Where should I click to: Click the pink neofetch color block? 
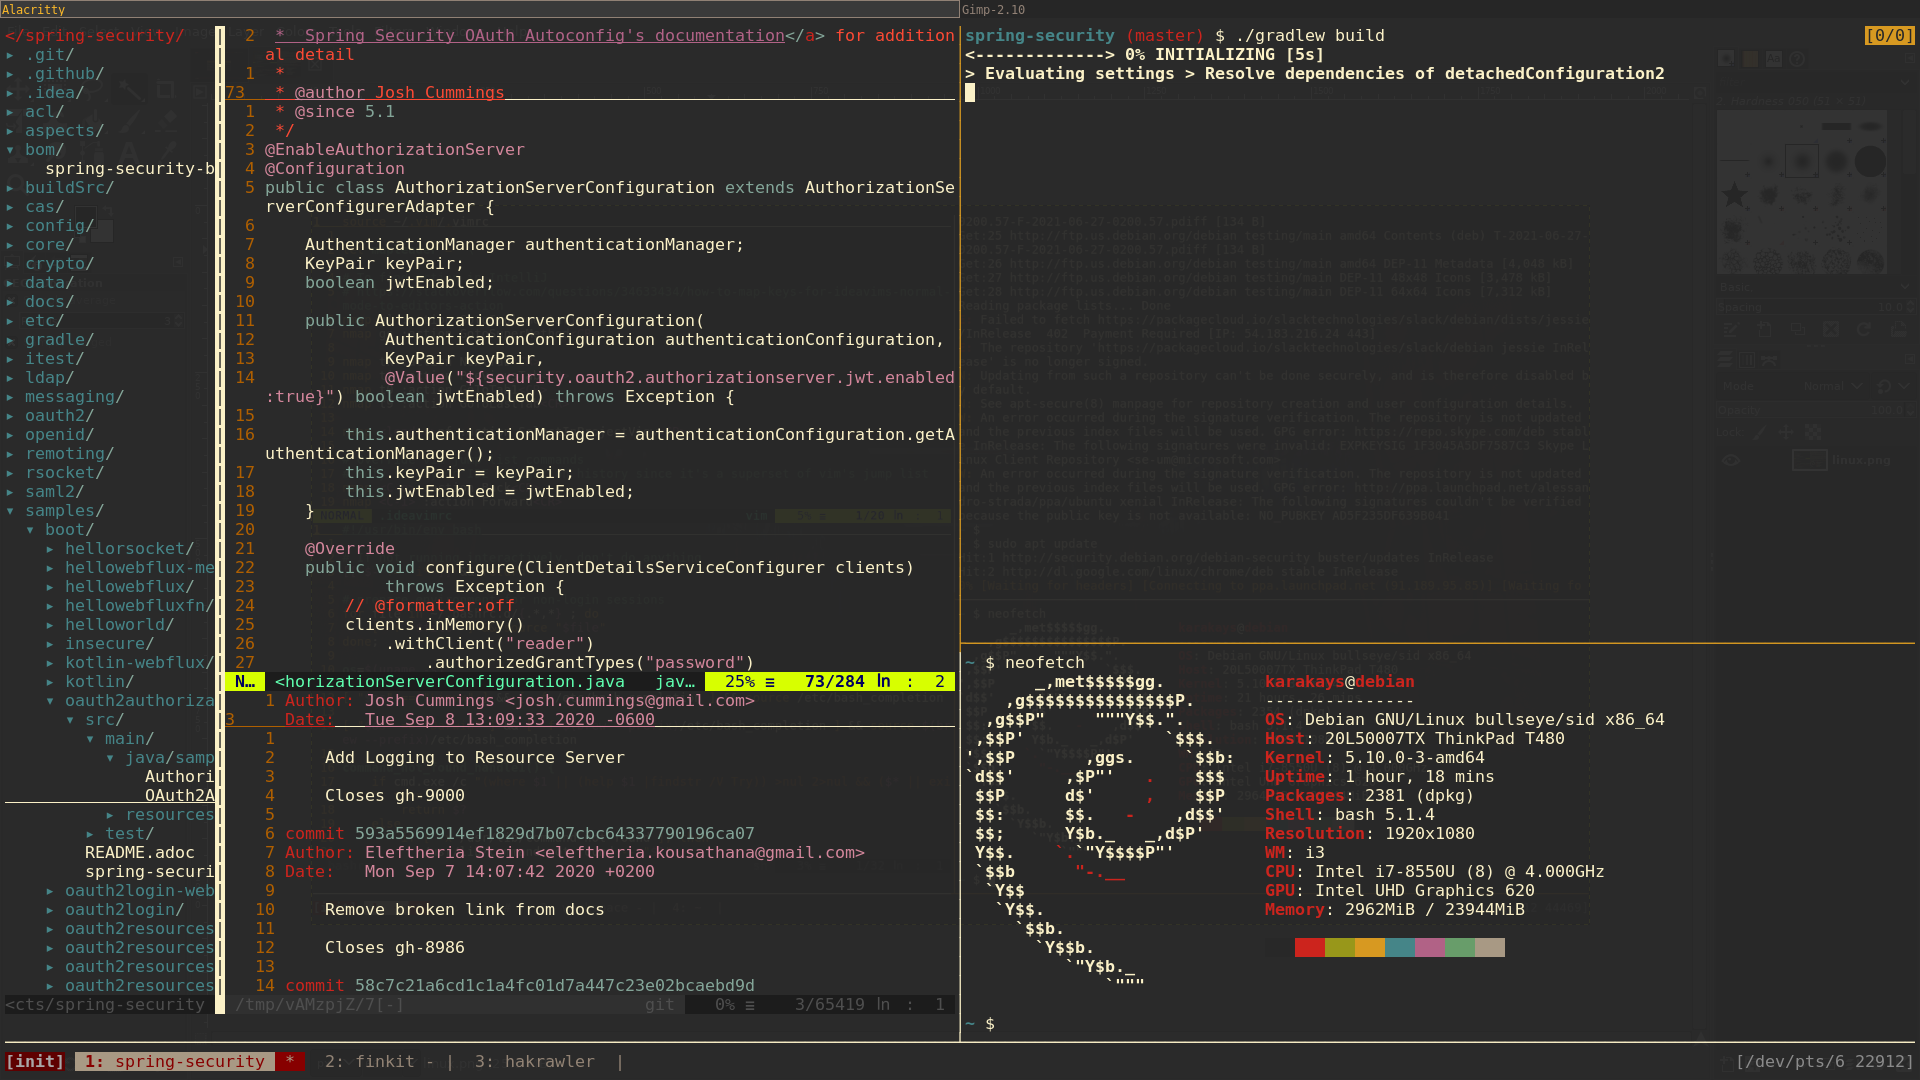pyautogui.click(x=1430, y=948)
